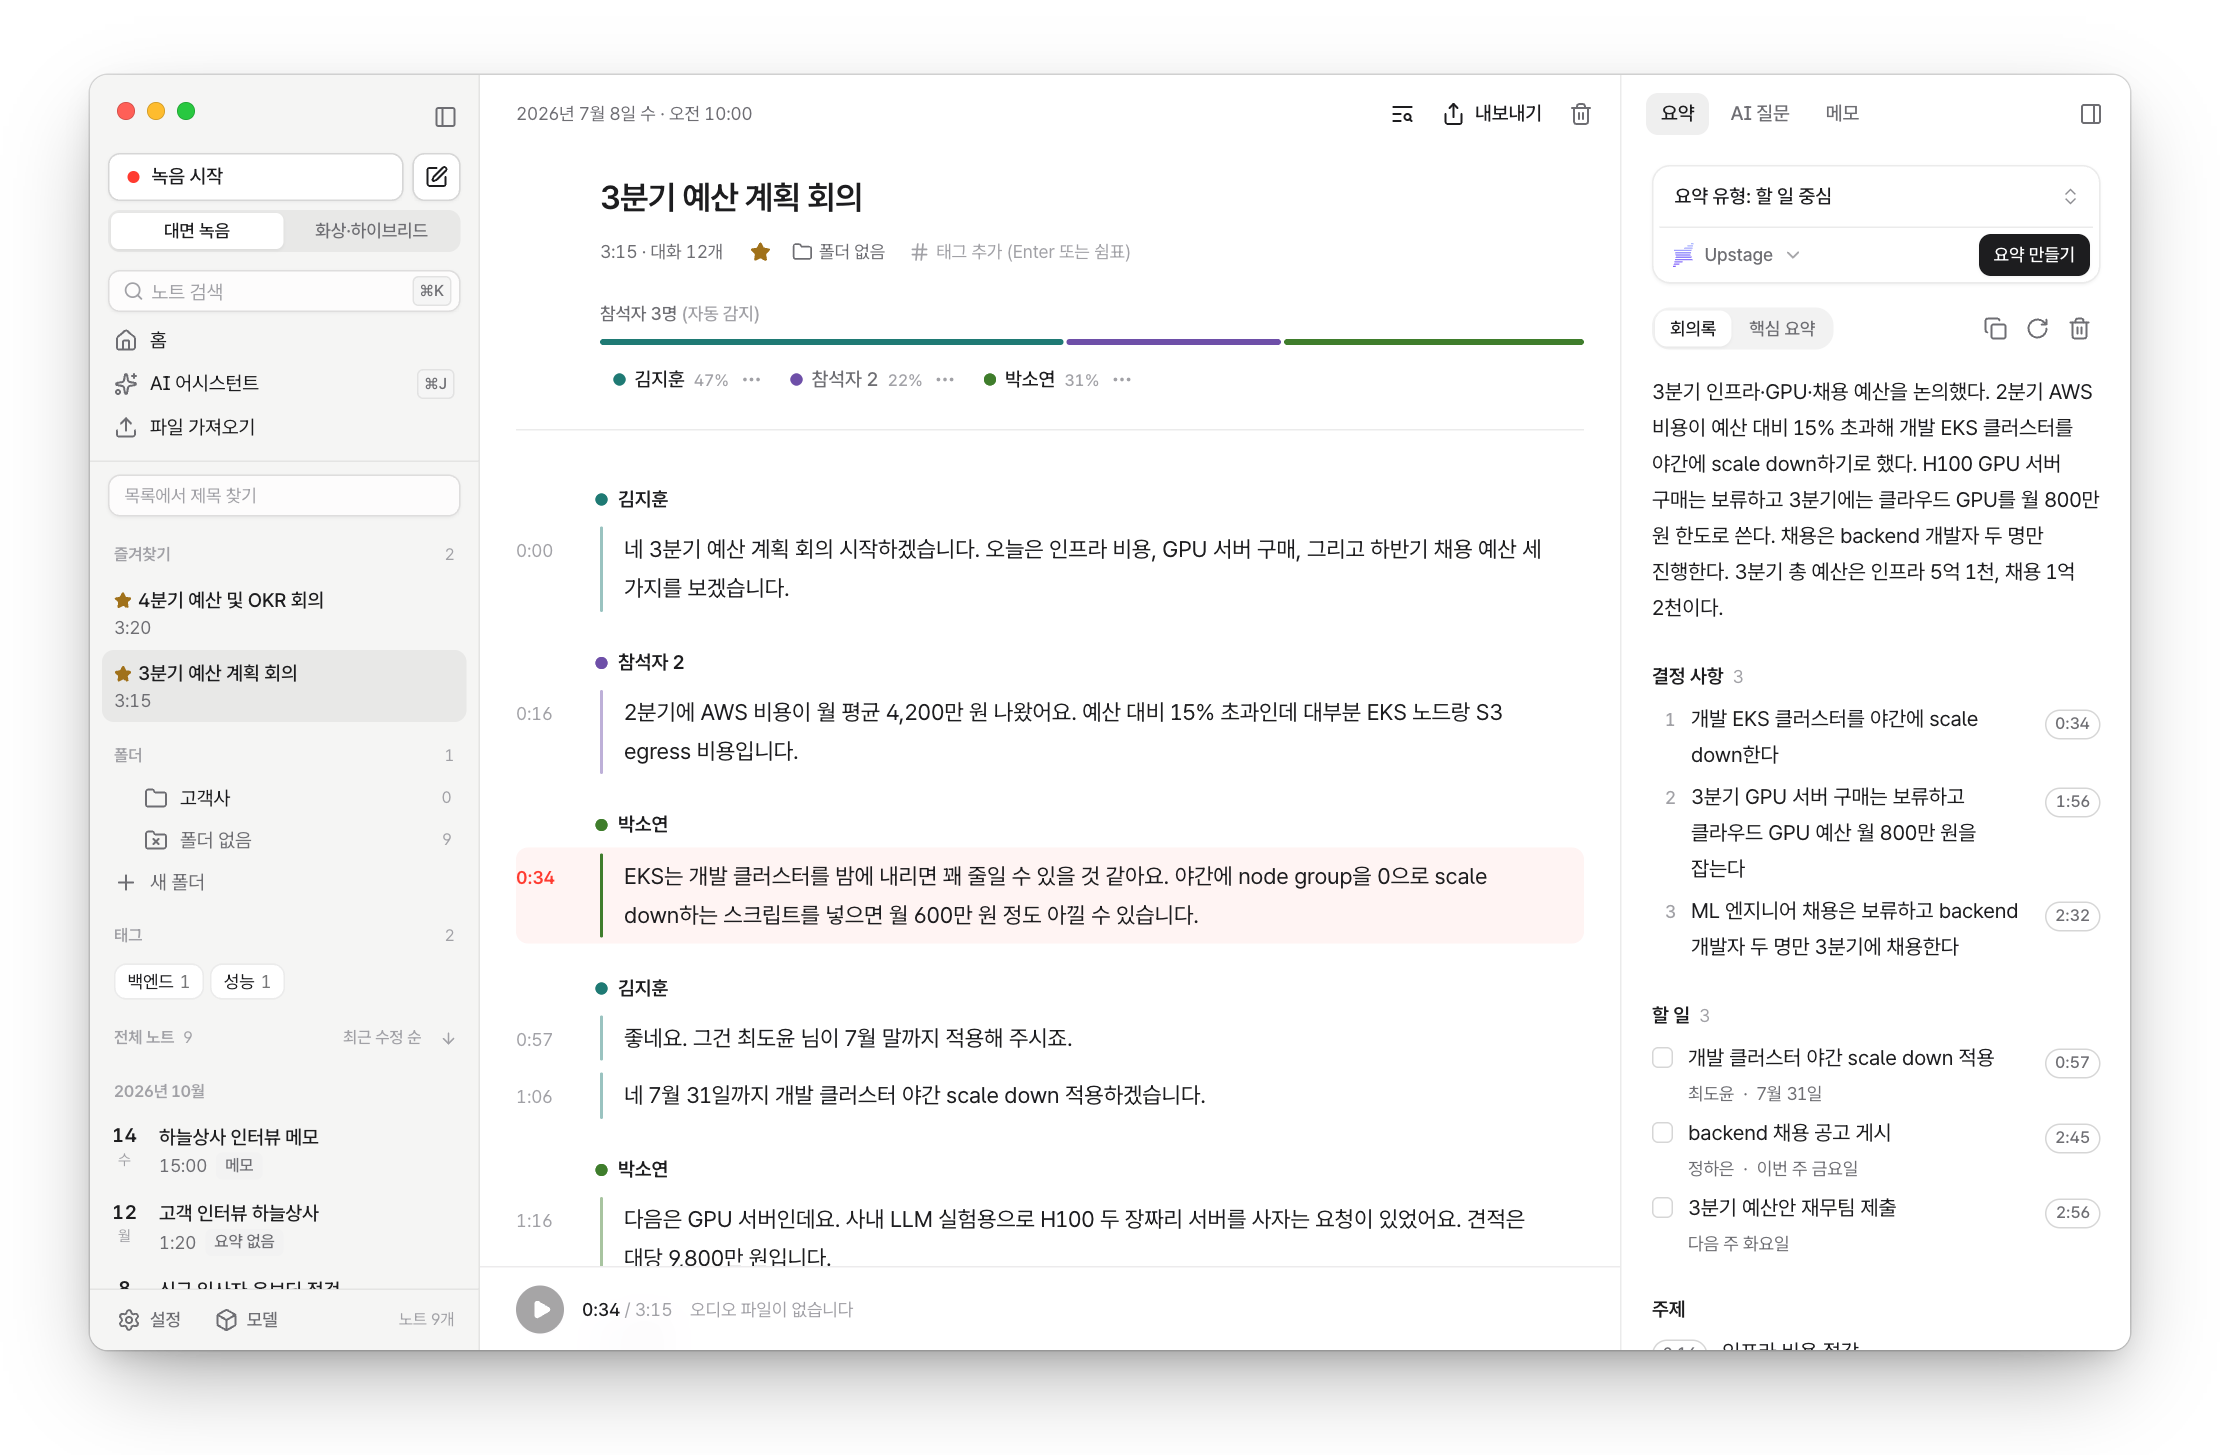Copy the summary with copy icon

[x=1995, y=329]
